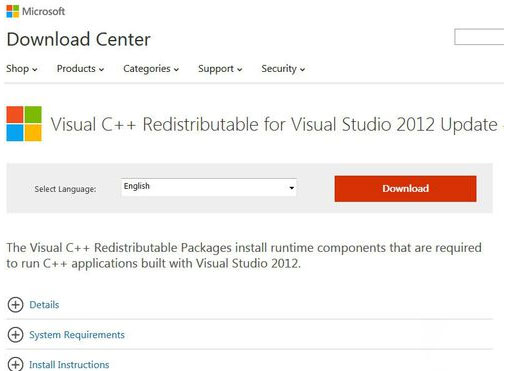Image resolution: width=505 pixels, height=371 pixels.
Task: Expand the System Requirements plus icon
Action: [15, 335]
